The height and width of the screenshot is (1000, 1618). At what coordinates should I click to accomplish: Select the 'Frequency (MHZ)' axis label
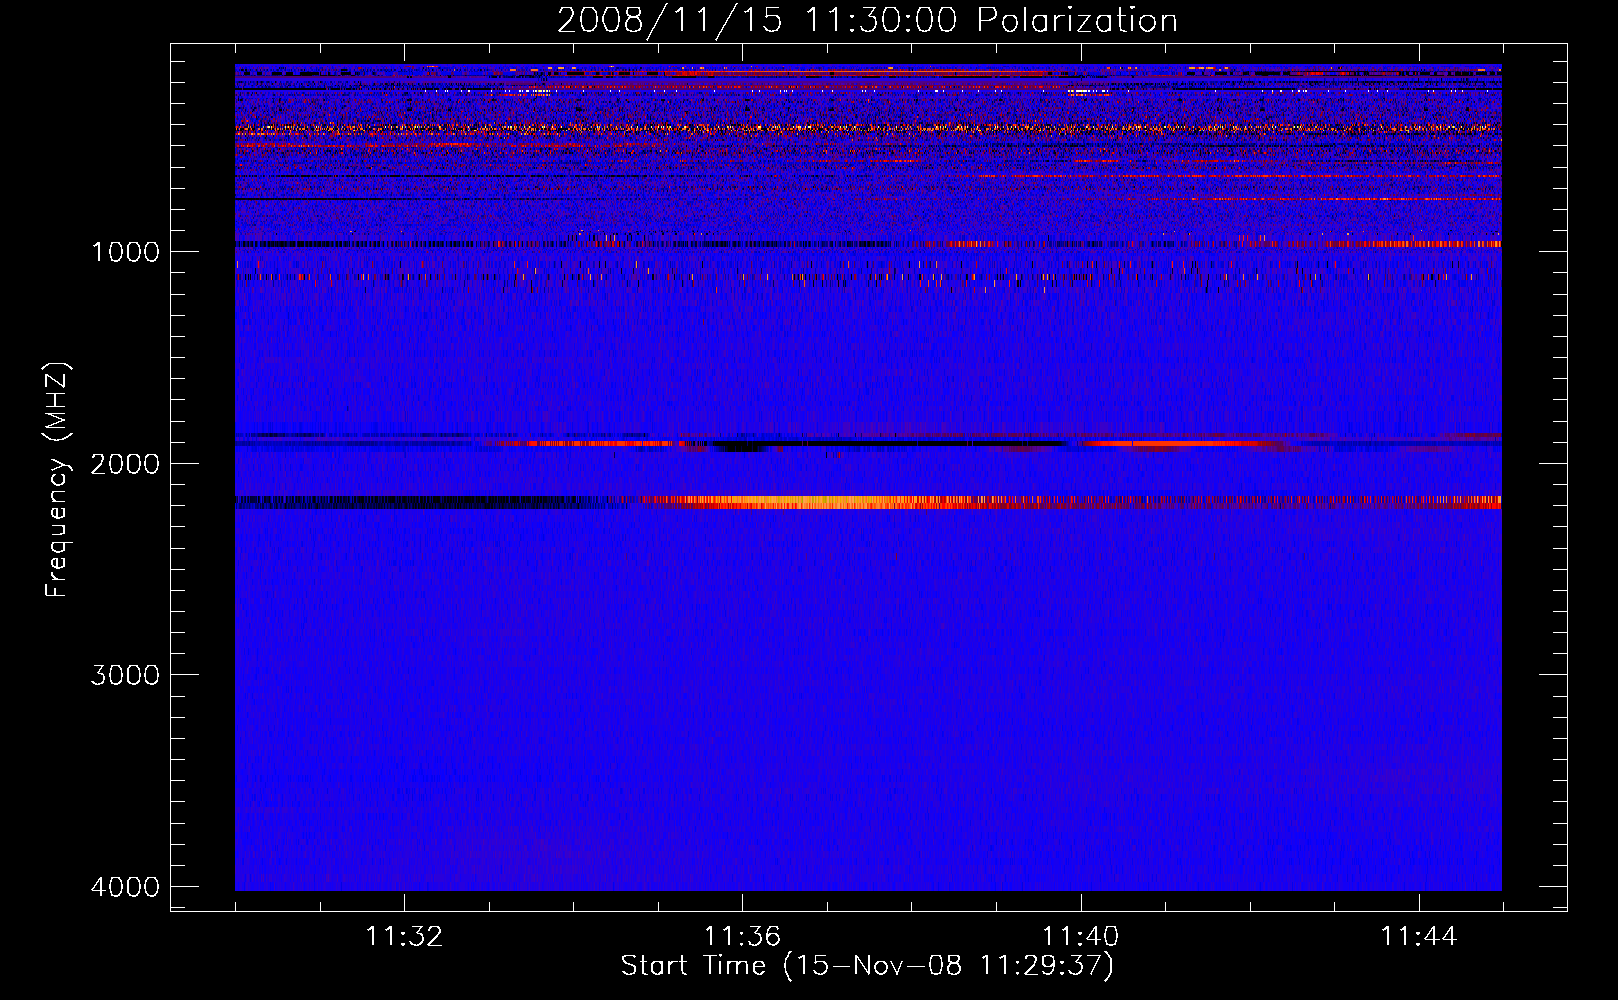58,479
